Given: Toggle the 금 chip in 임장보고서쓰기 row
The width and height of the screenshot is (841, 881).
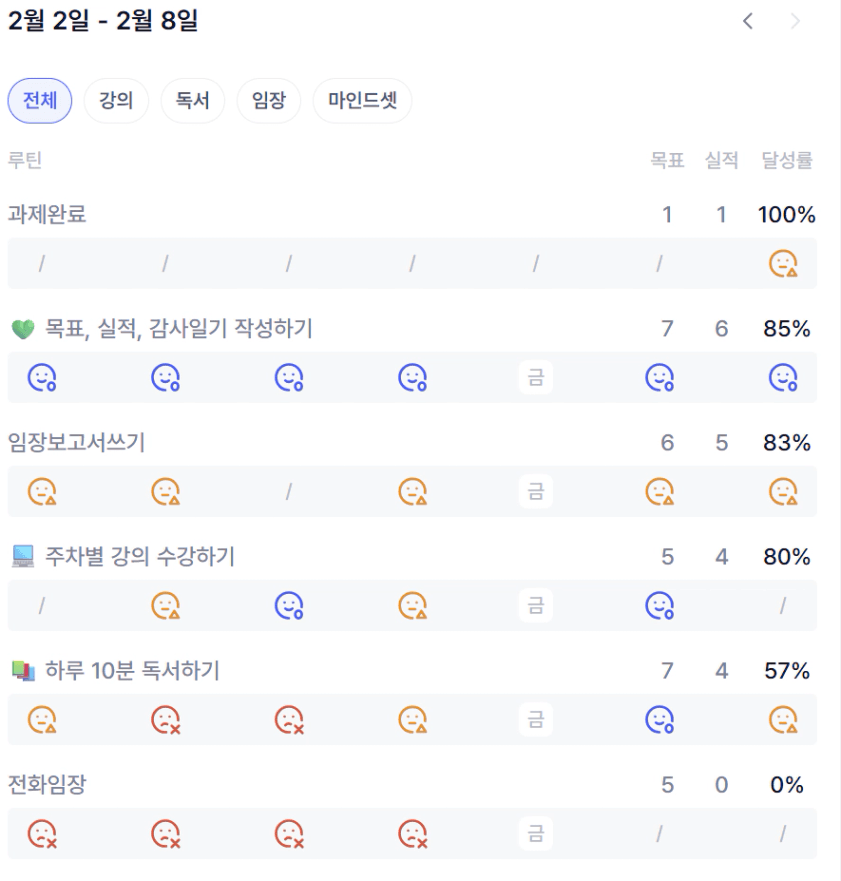Looking at the screenshot, I should 535,491.
